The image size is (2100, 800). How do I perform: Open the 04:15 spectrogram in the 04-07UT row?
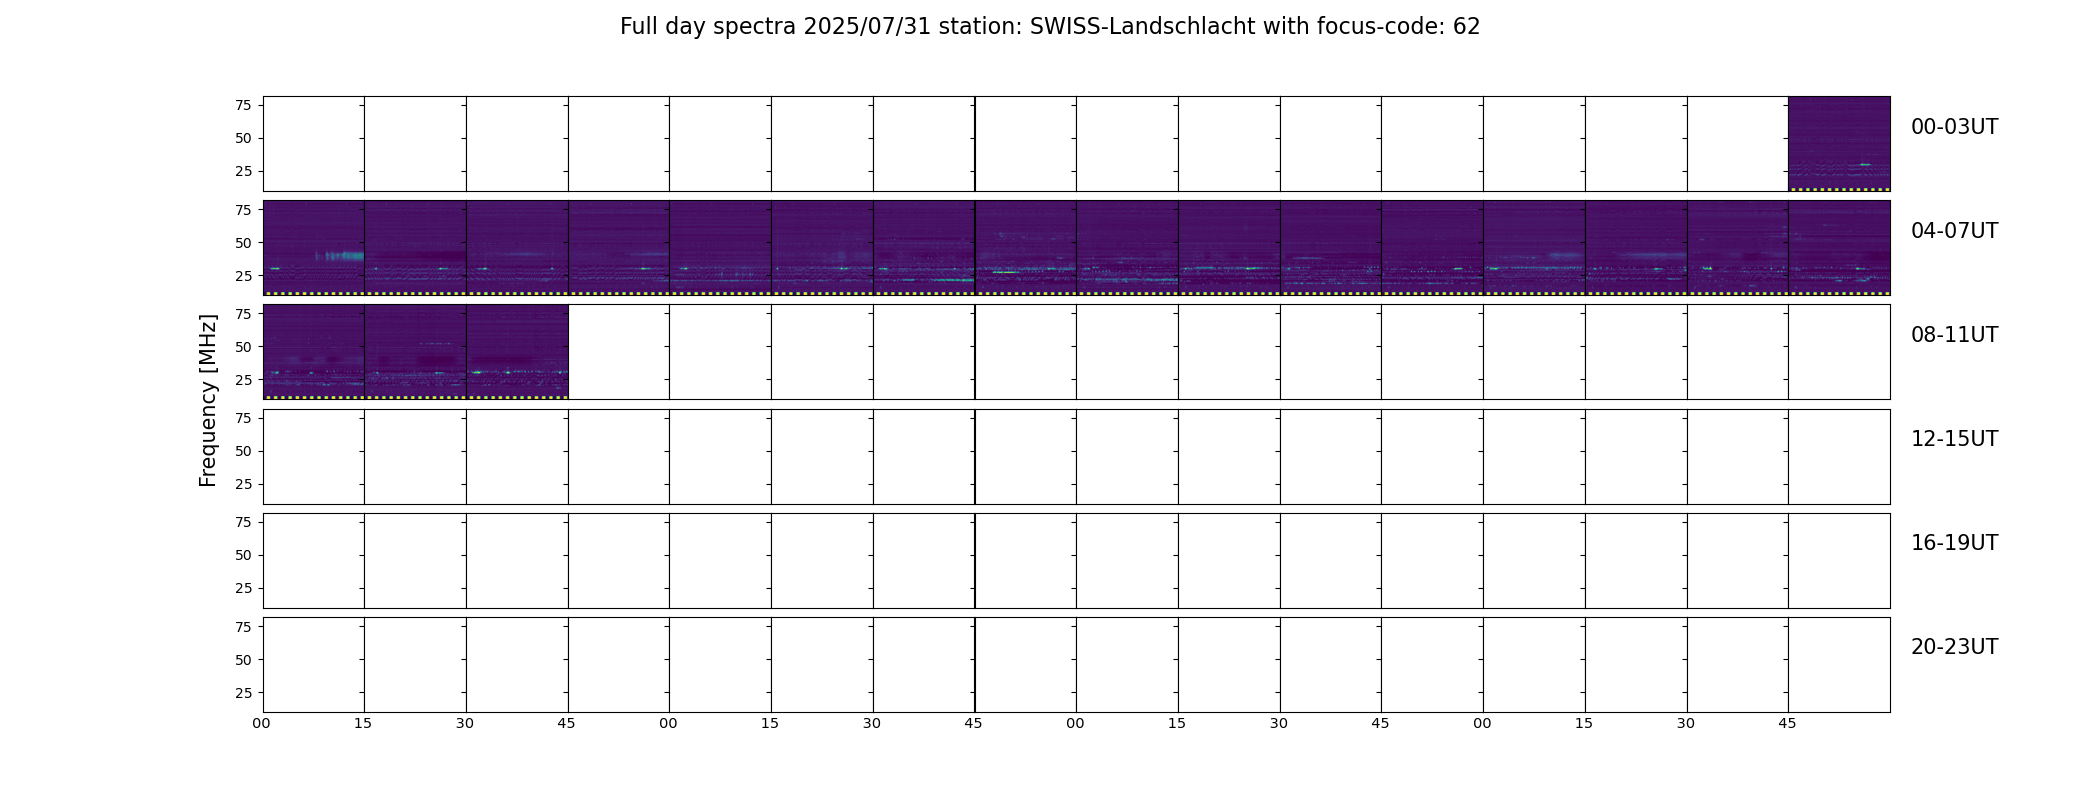(415, 248)
